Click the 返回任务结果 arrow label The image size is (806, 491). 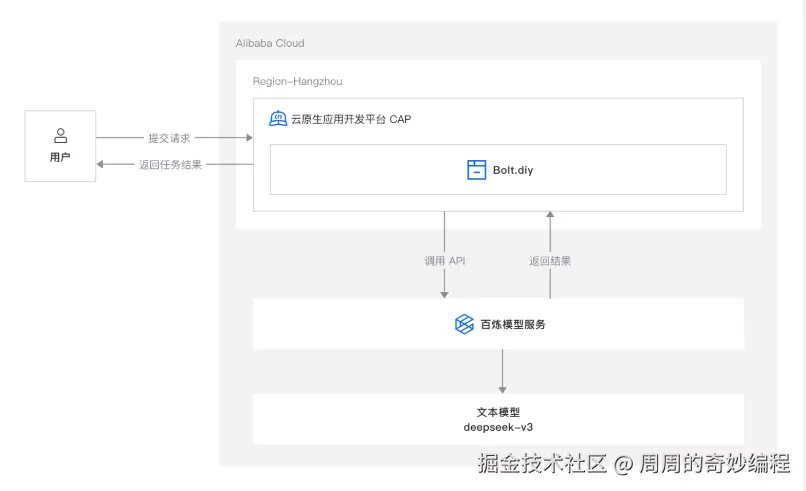(x=170, y=165)
